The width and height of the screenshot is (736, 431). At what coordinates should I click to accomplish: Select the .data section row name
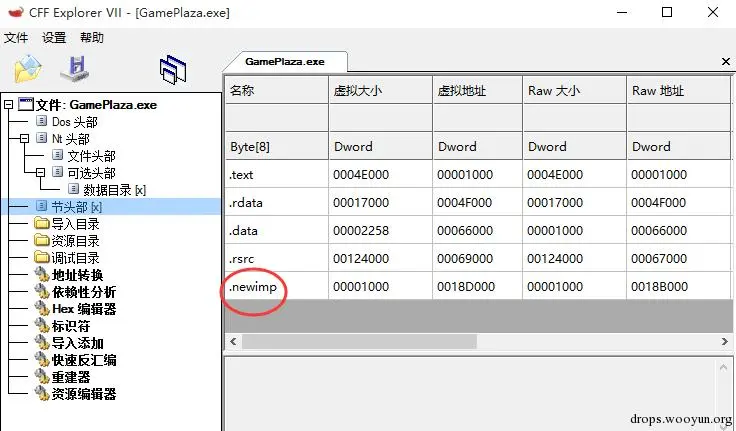(x=243, y=231)
